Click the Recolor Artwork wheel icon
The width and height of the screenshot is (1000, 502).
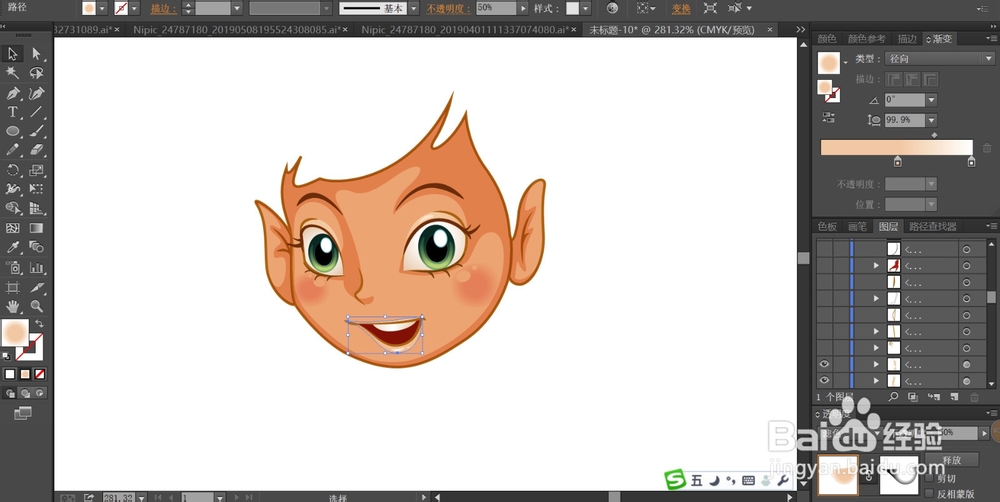coord(612,8)
